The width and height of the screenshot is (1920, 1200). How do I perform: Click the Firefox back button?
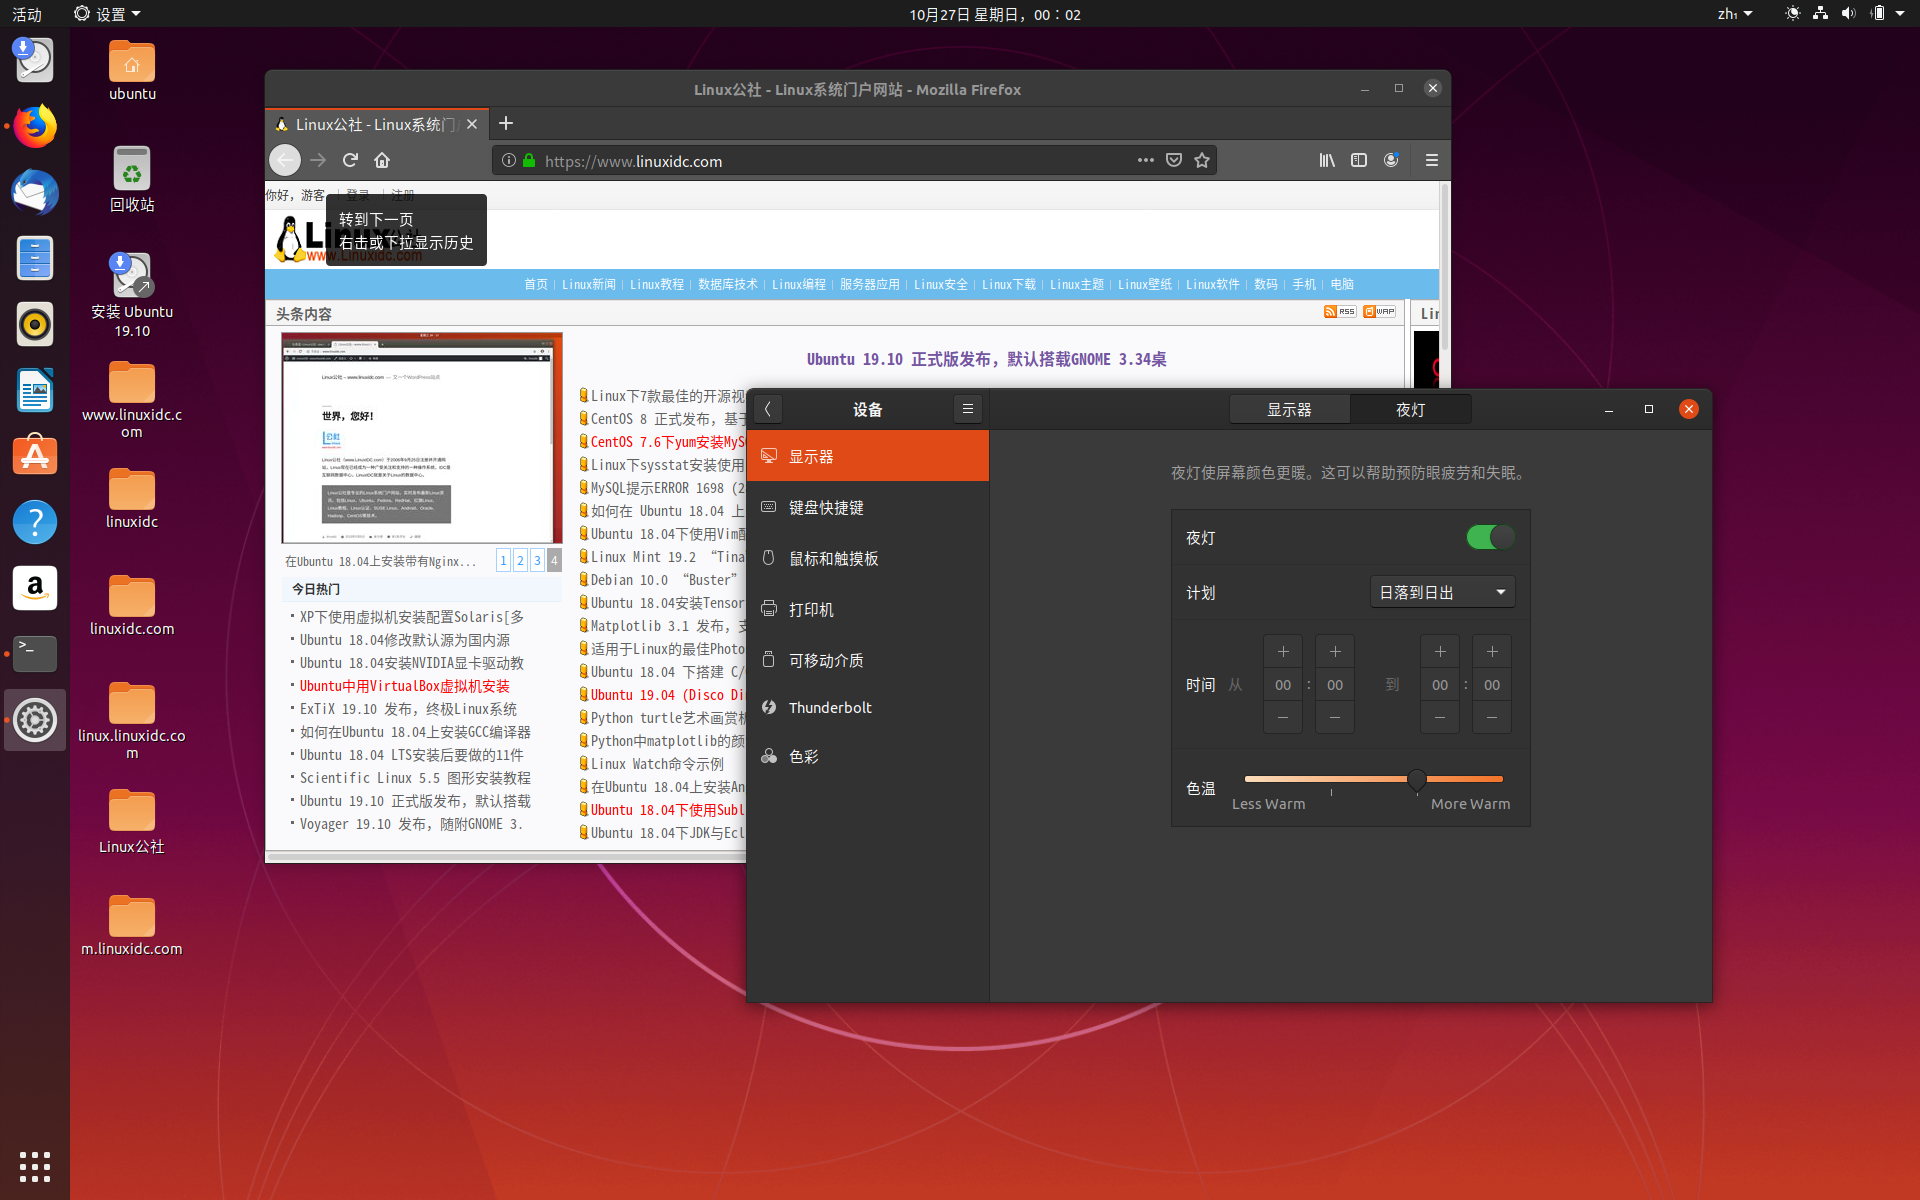285,160
